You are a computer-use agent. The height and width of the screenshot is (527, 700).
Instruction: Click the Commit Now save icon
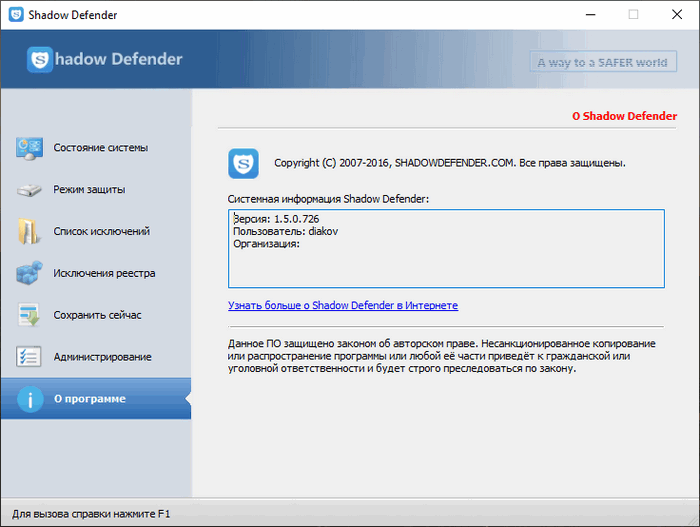[29, 314]
